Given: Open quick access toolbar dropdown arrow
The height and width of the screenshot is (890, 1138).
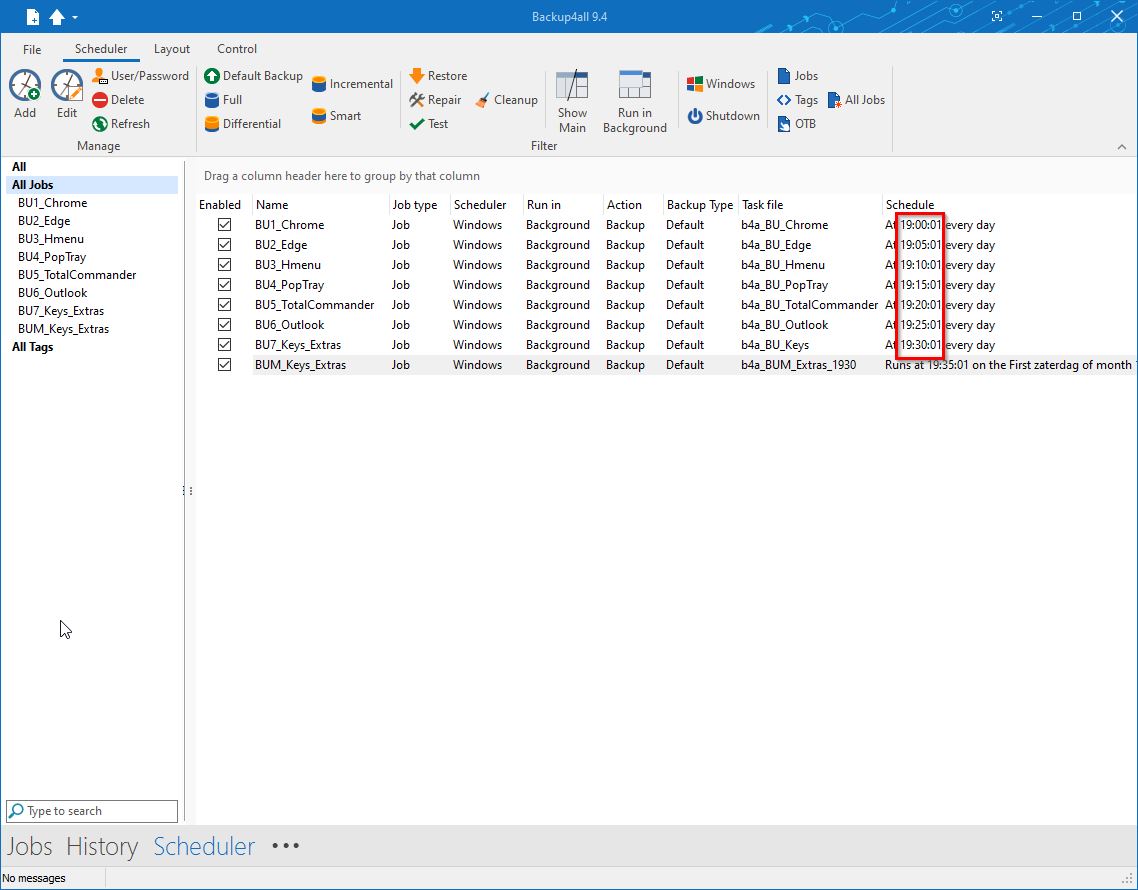Looking at the screenshot, I should 75,17.
